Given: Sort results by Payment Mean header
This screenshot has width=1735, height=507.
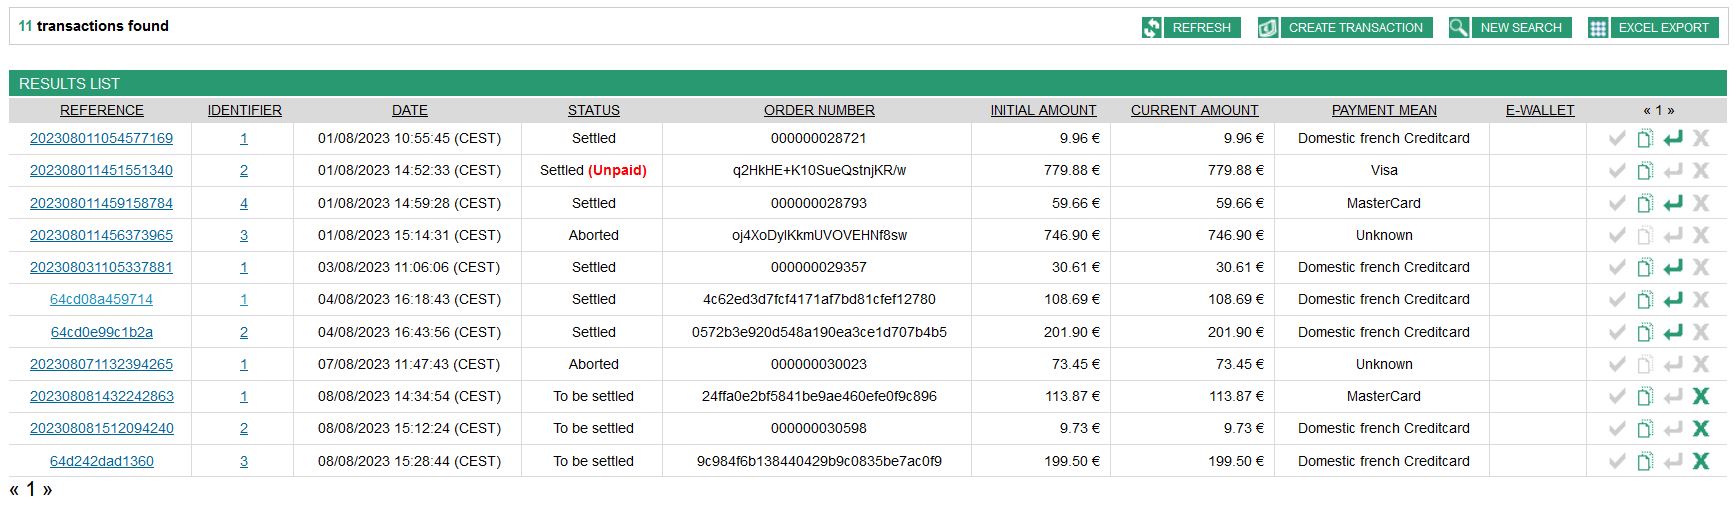Looking at the screenshot, I should (1383, 111).
